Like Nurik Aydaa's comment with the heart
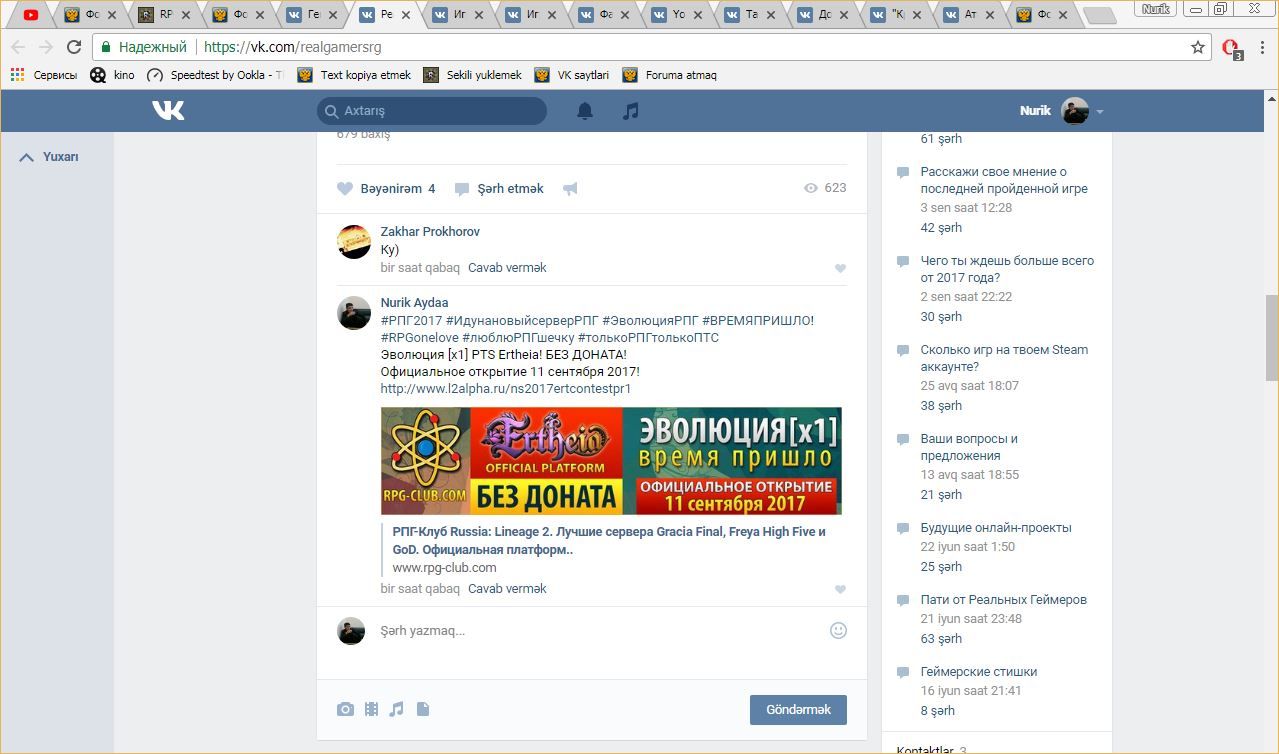This screenshot has height=754, width=1279. 840,589
